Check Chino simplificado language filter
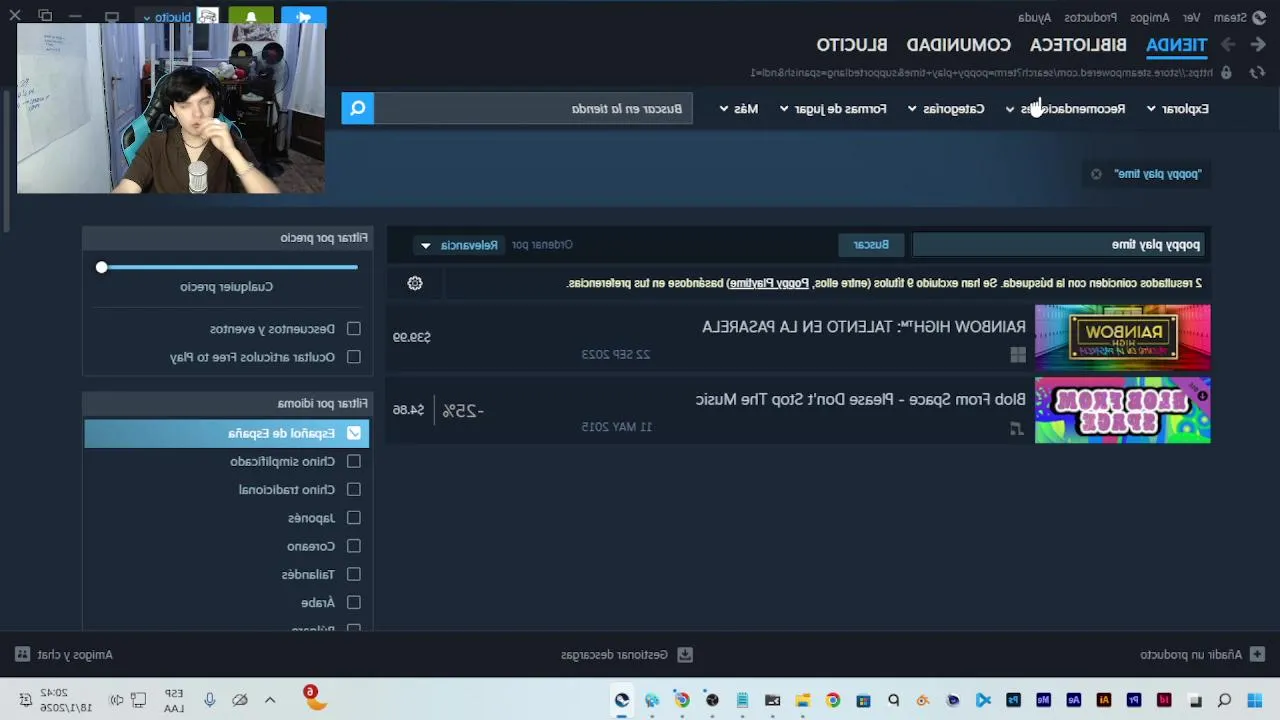Viewport: 1280px width, 720px height. coord(354,461)
